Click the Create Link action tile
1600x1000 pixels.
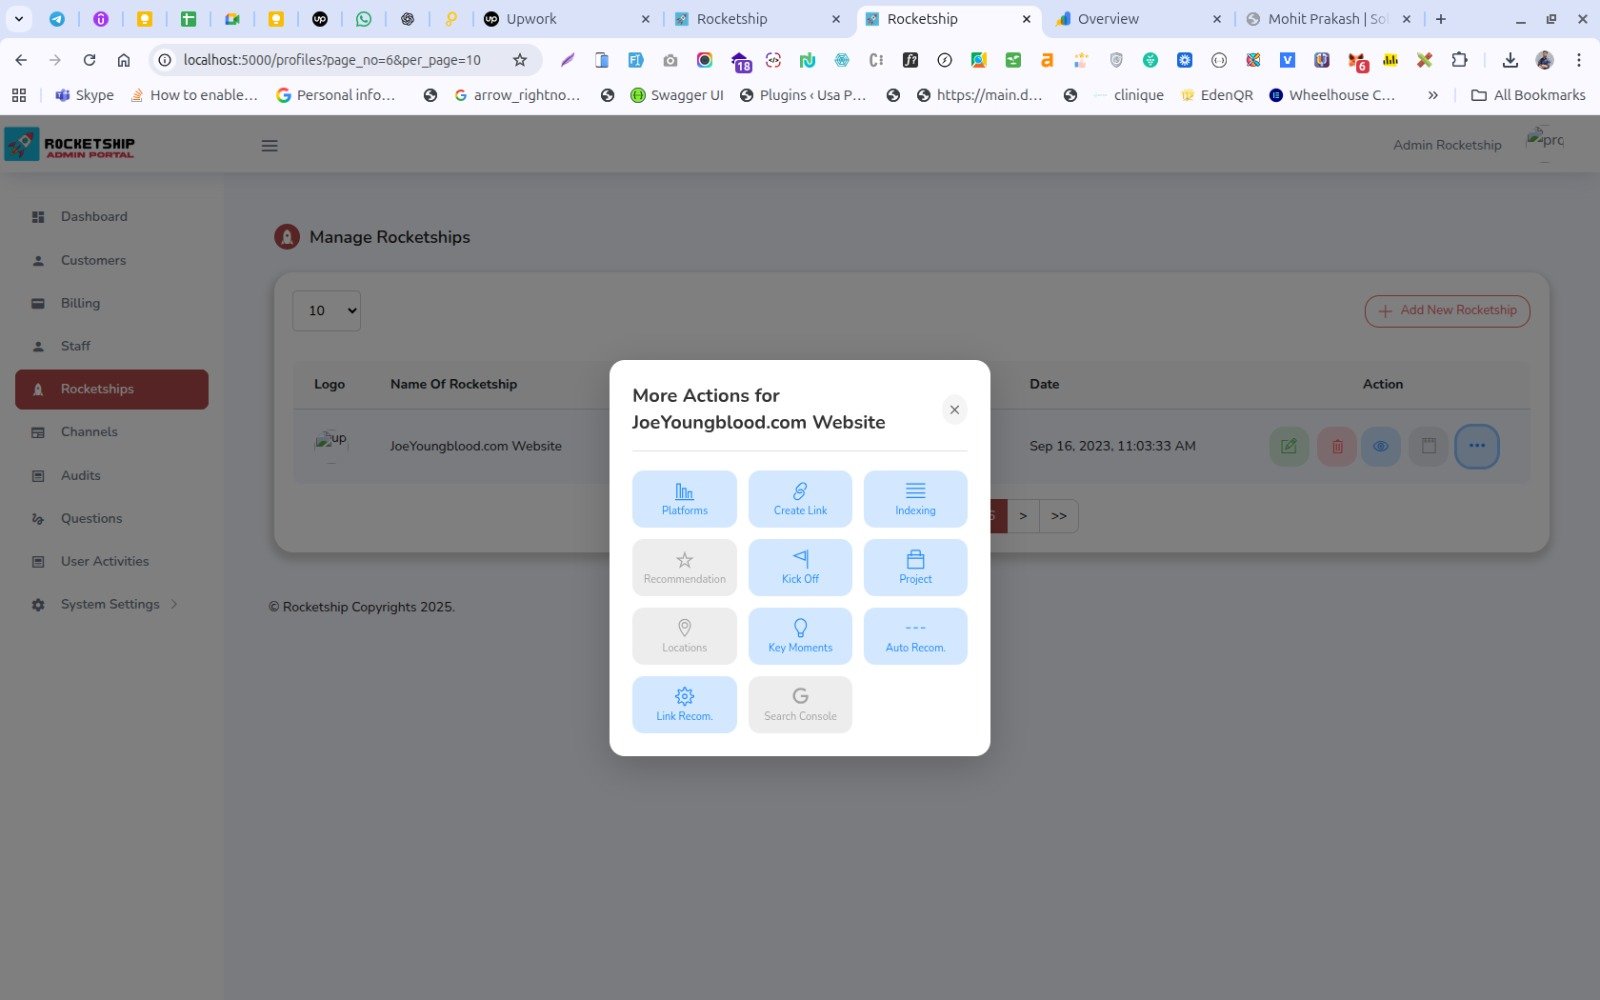tap(800, 498)
